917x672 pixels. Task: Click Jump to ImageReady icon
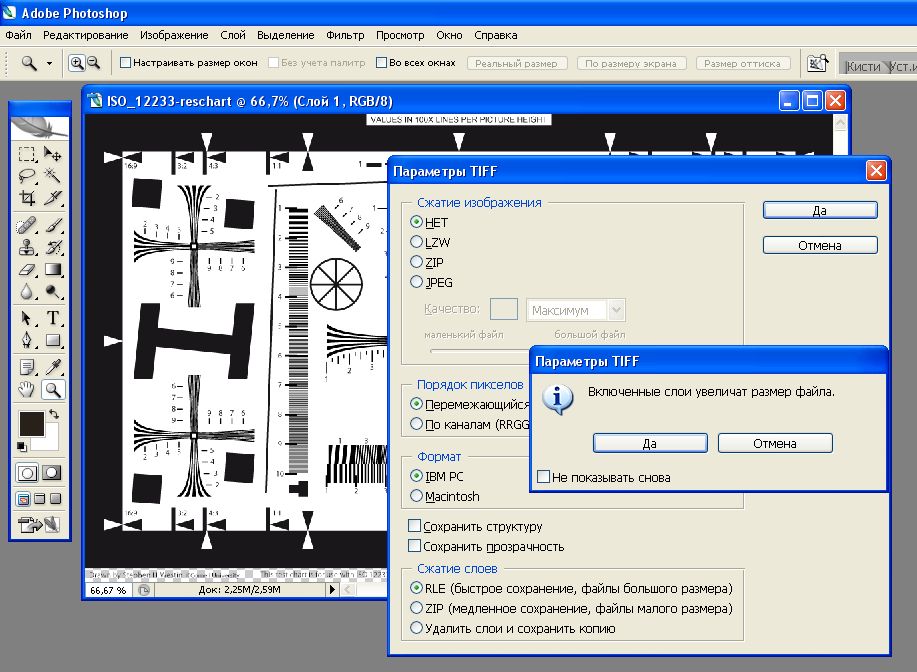click(39, 525)
